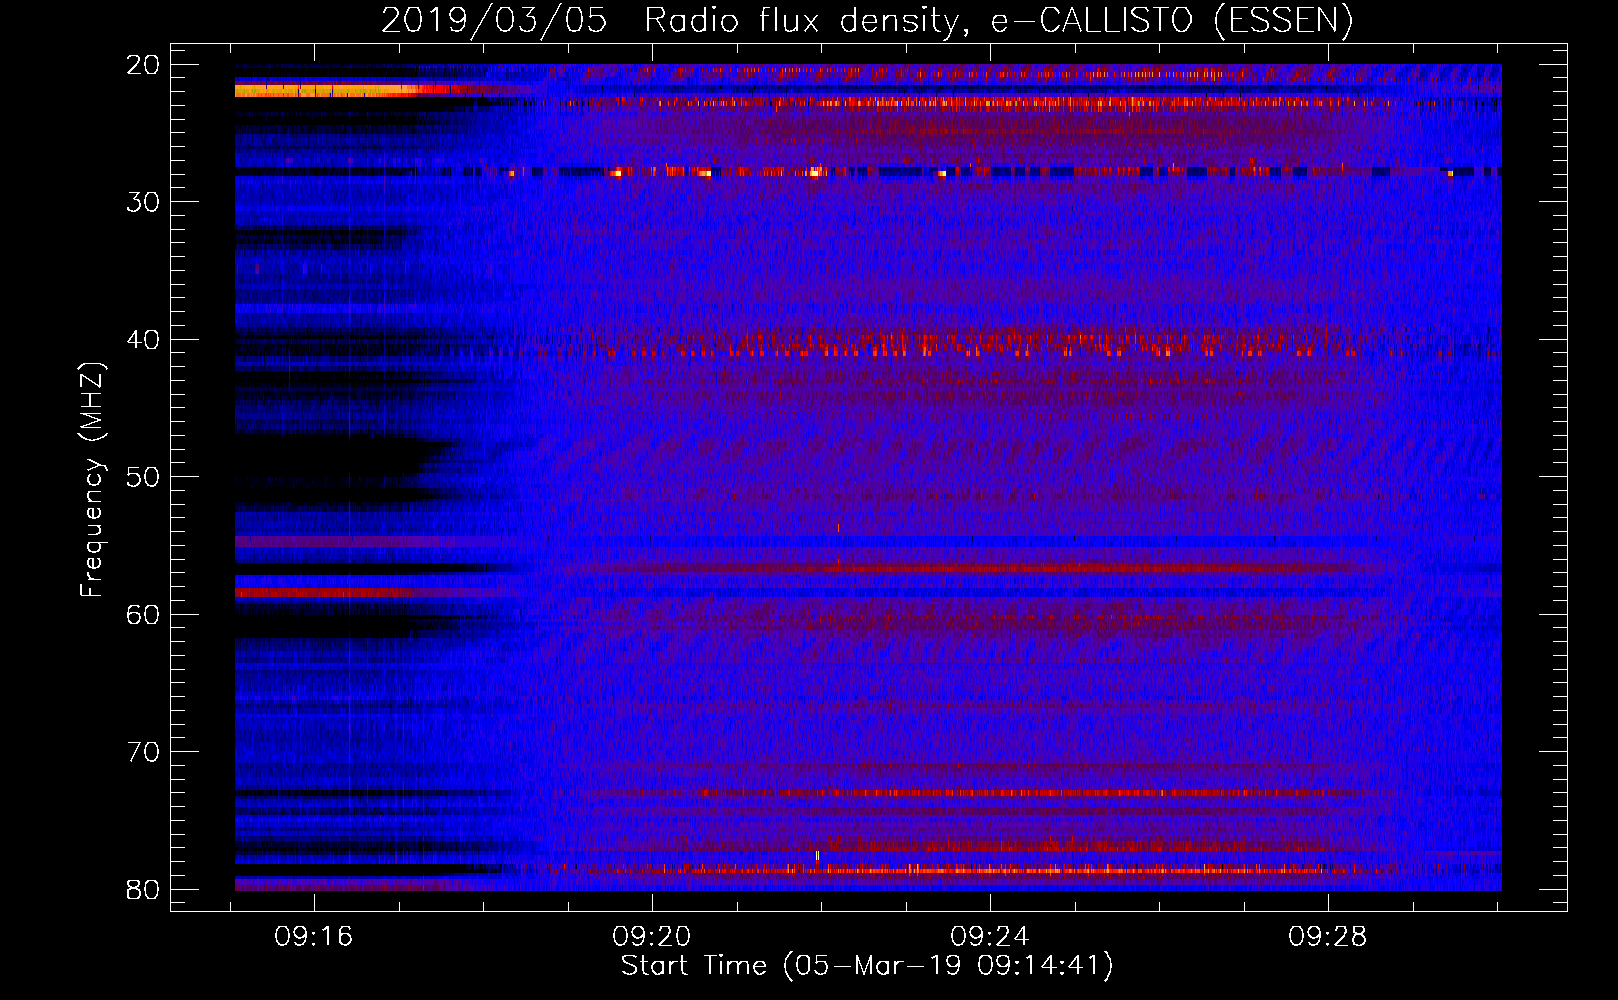Click the 50 frequency tick label

143,477
